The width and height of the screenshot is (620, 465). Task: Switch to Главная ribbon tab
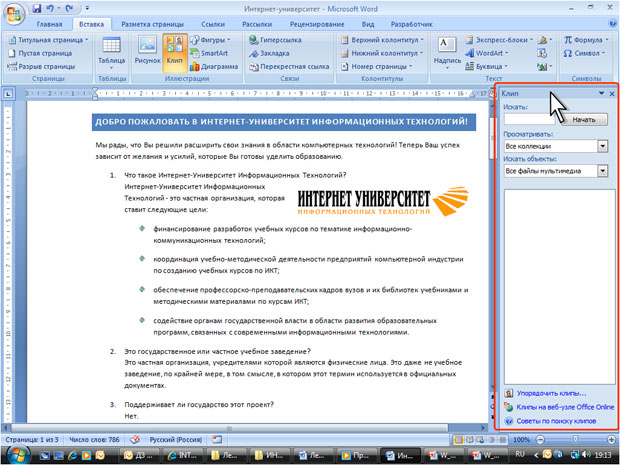[x=49, y=24]
